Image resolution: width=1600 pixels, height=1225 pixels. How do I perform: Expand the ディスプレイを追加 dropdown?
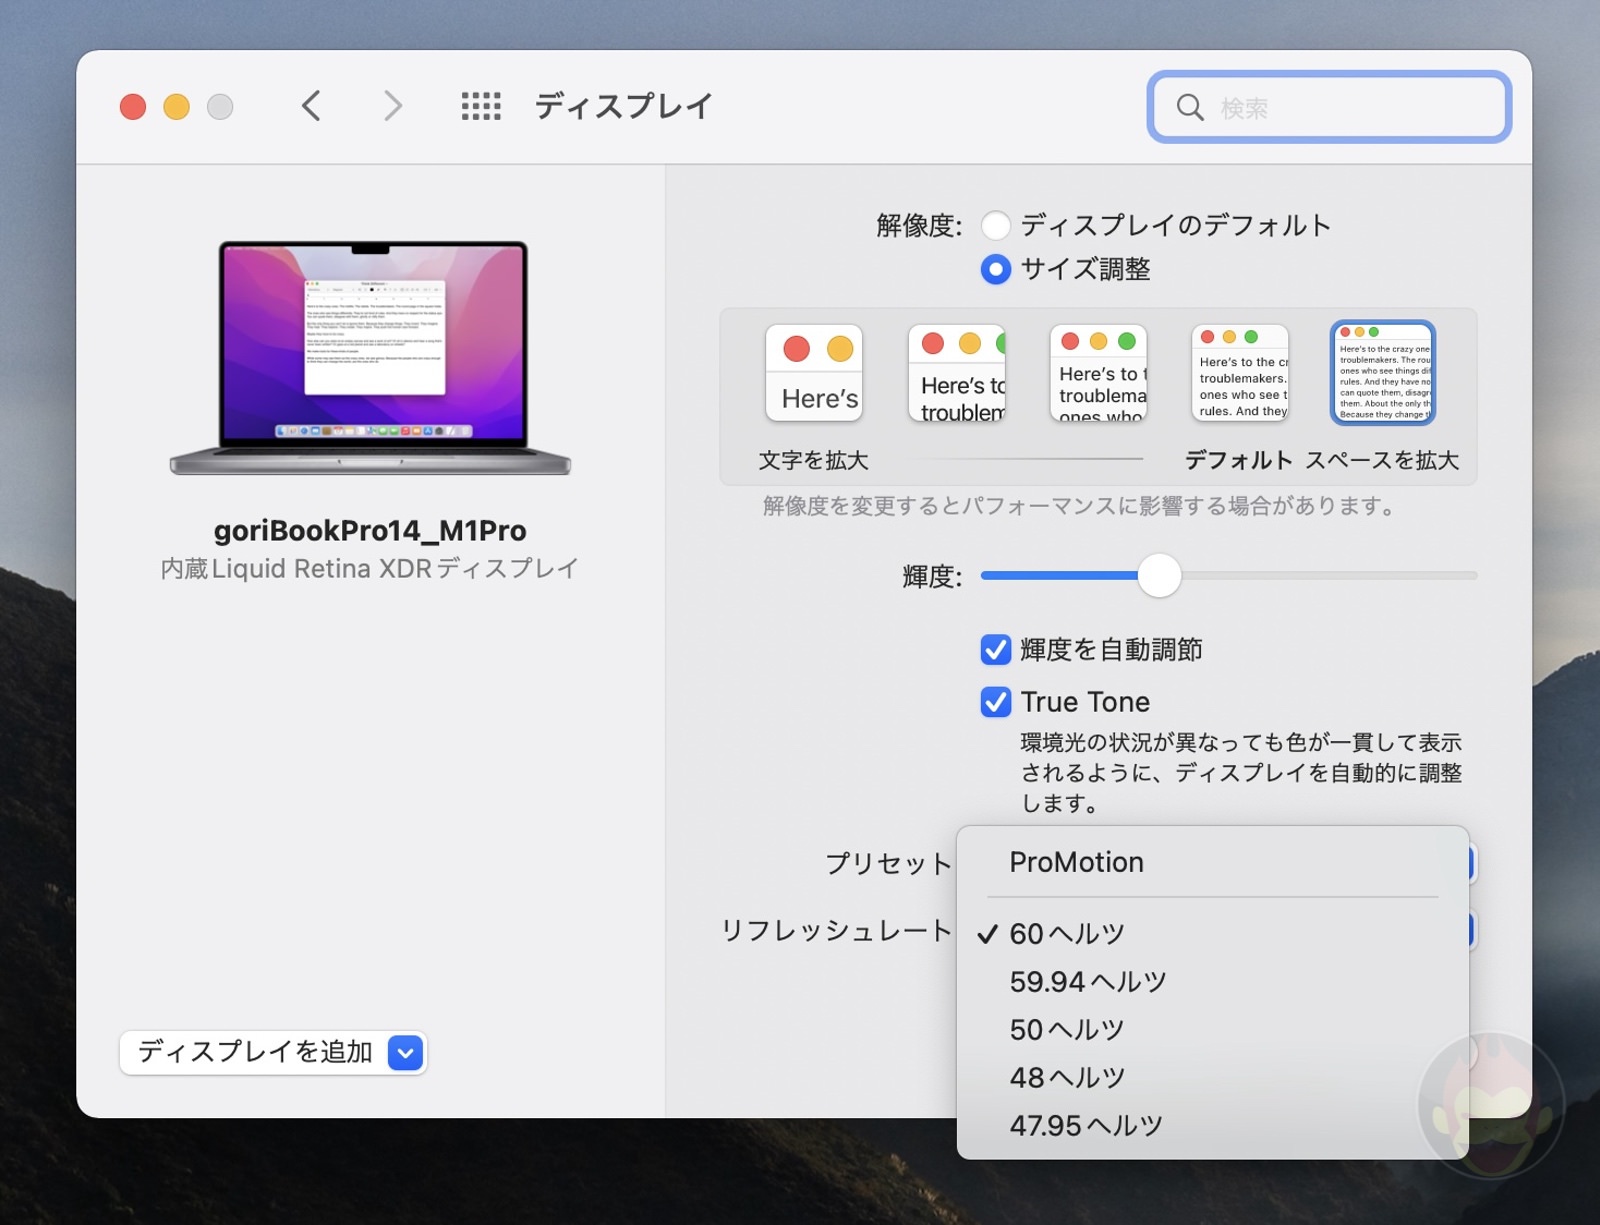point(404,1052)
